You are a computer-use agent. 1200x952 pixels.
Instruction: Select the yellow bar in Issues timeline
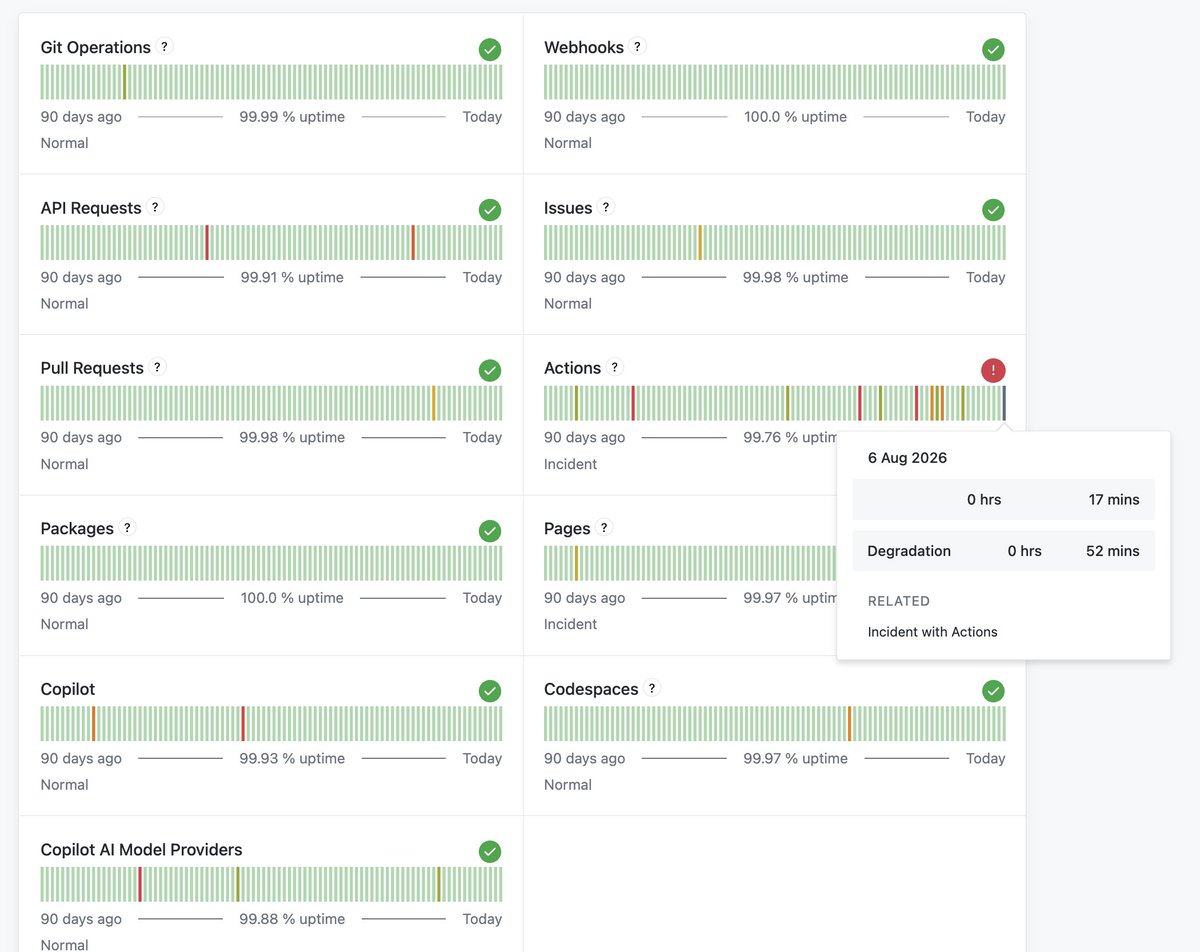pyautogui.click(x=700, y=243)
